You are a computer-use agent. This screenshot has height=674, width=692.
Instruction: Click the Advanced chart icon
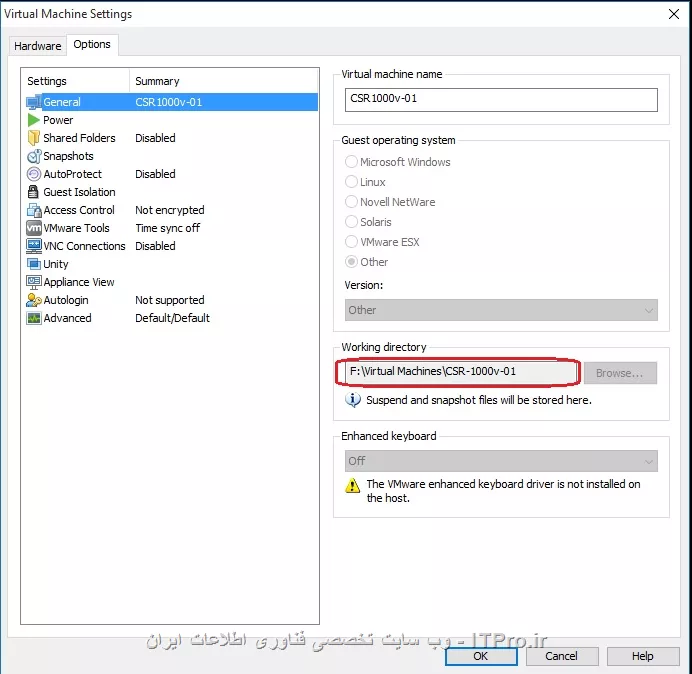[x=34, y=318]
